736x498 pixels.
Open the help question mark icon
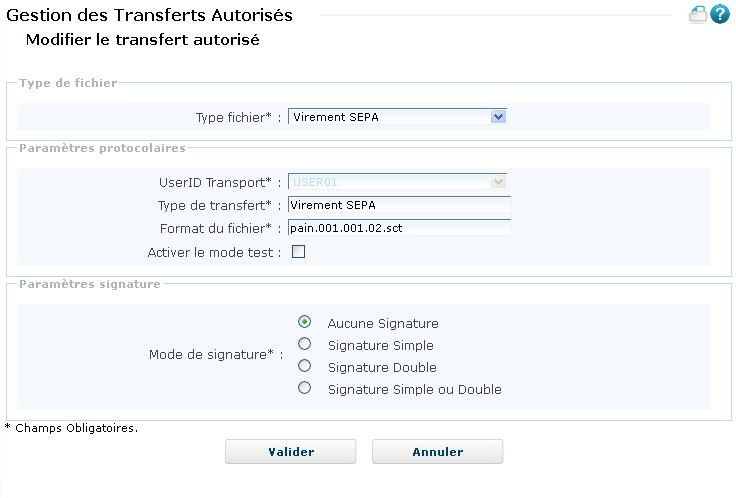coord(719,15)
